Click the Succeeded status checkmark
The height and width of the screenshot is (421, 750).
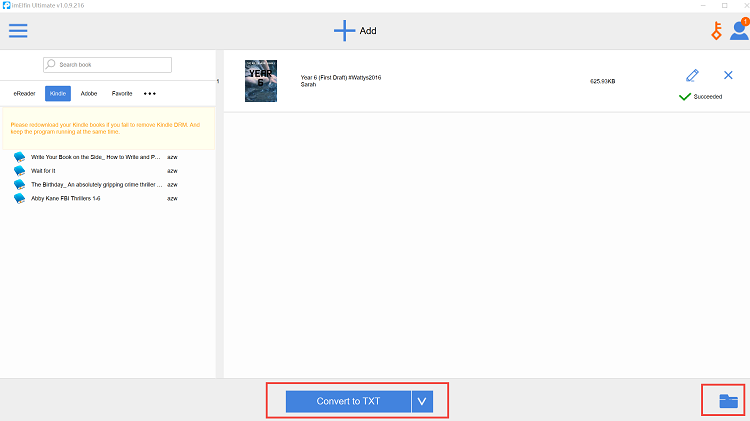[x=685, y=97]
